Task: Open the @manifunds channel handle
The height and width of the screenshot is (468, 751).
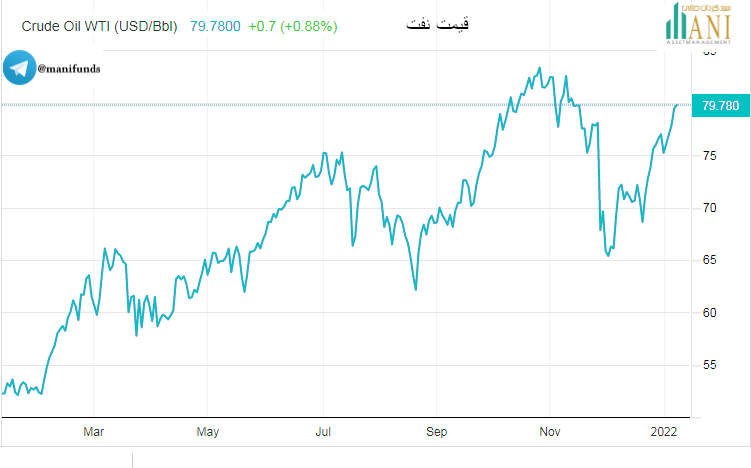Action: point(69,69)
